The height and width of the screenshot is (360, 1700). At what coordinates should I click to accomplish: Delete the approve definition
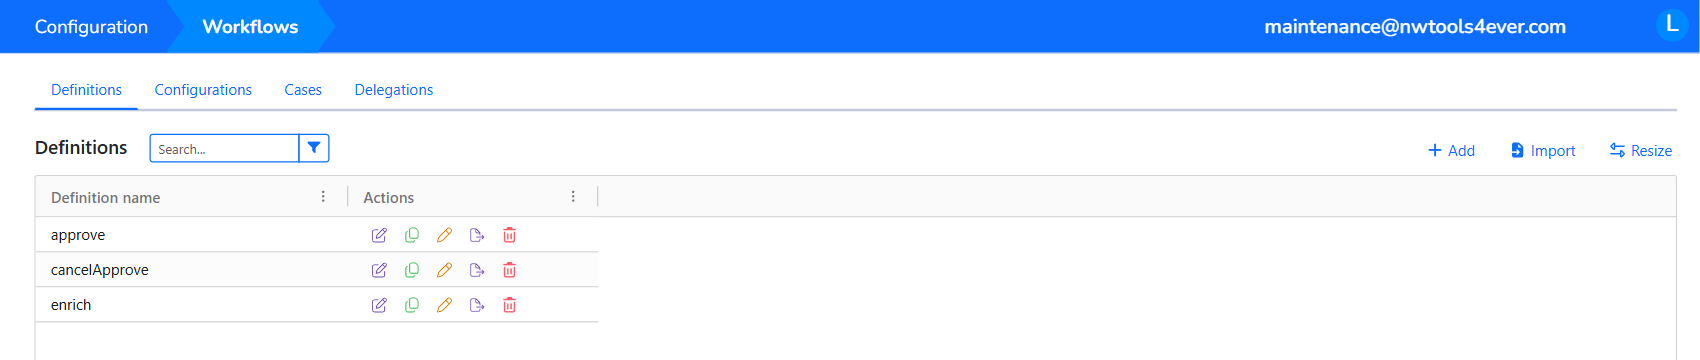(x=509, y=235)
